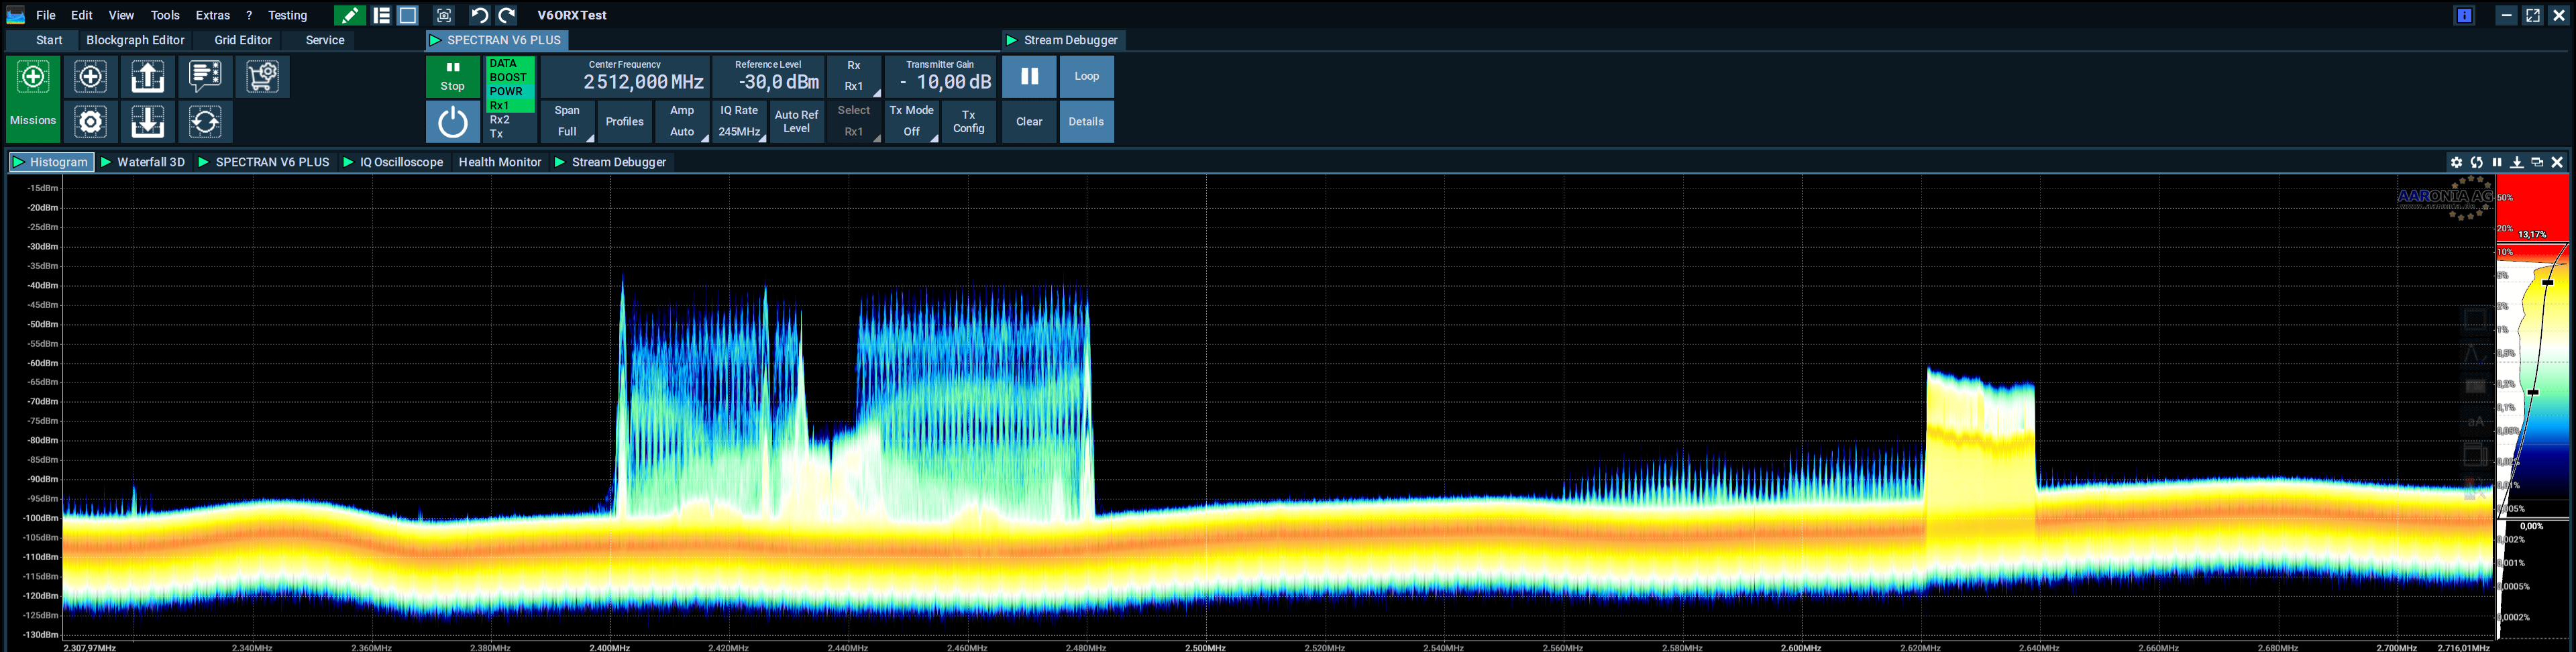The height and width of the screenshot is (652, 2576).
Task: Toggle Details in Stream Debugger
Action: (x=1087, y=122)
